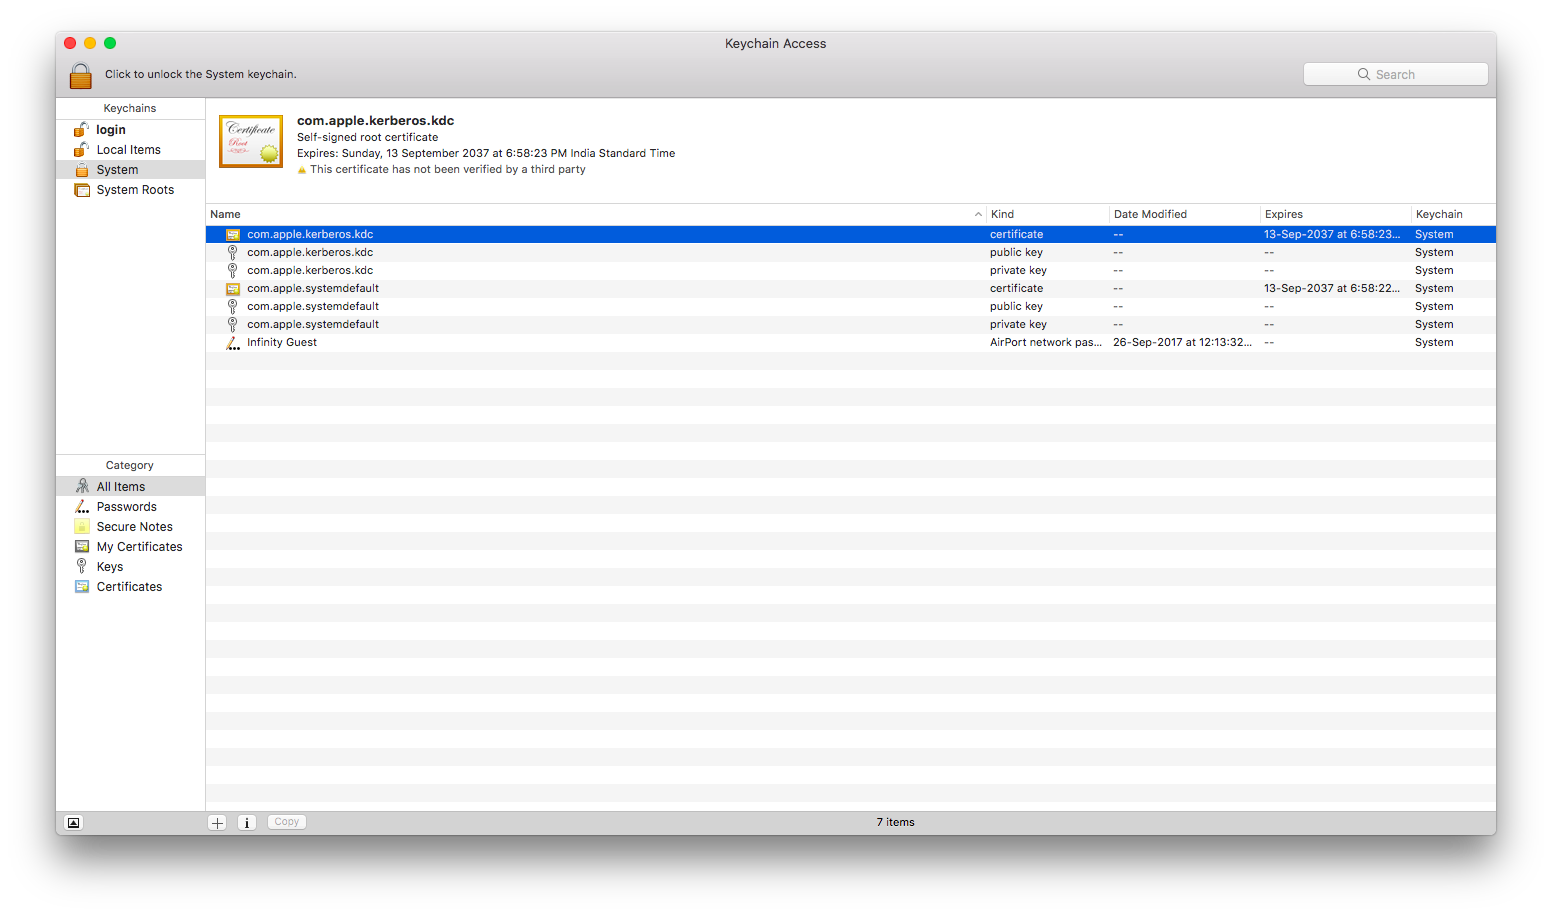Choose the All Items category icon
The height and width of the screenshot is (915, 1552).
point(82,487)
